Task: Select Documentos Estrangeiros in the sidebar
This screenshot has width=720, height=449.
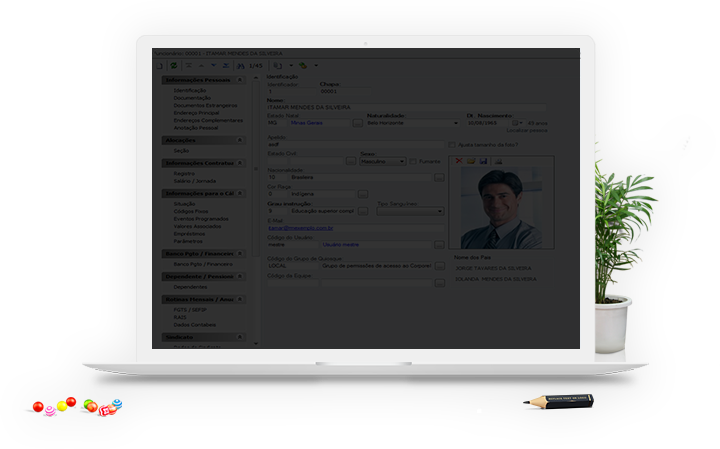Action: click(205, 105)
